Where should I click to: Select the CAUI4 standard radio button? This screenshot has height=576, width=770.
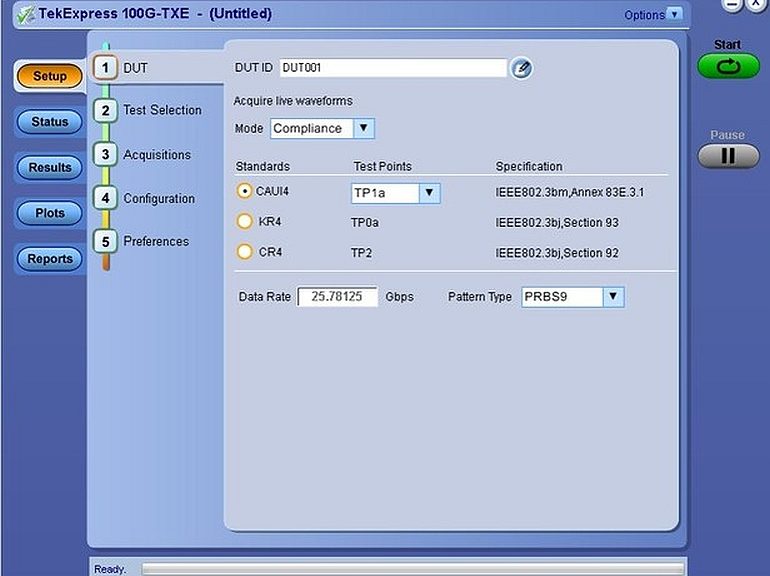pos(244,191)
